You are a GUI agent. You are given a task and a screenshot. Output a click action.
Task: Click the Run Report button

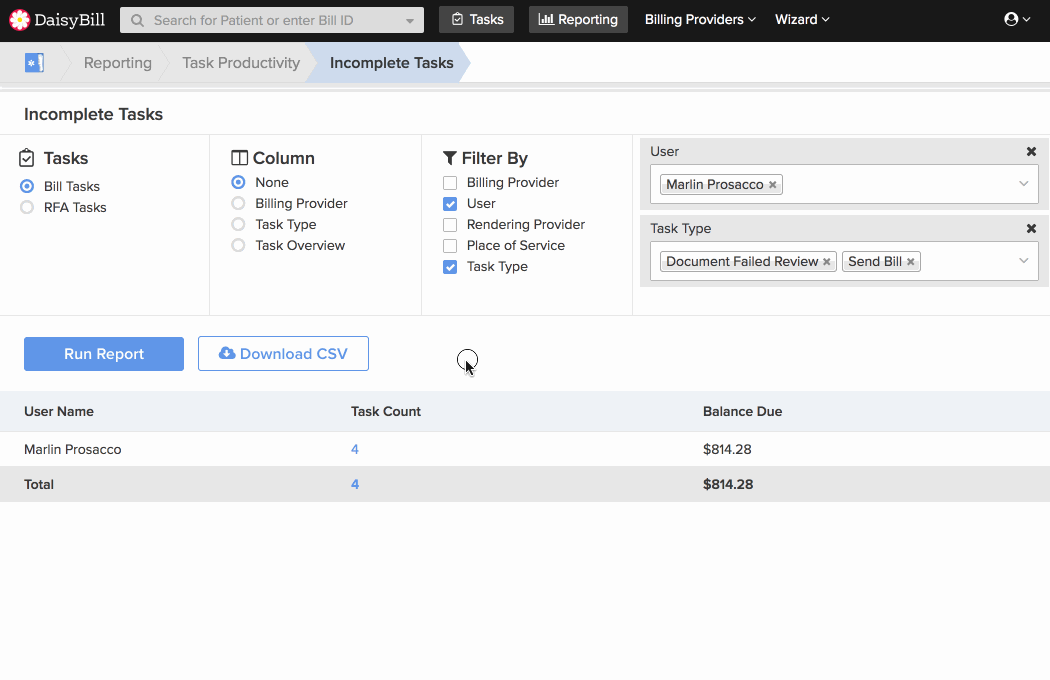(104, 354)
